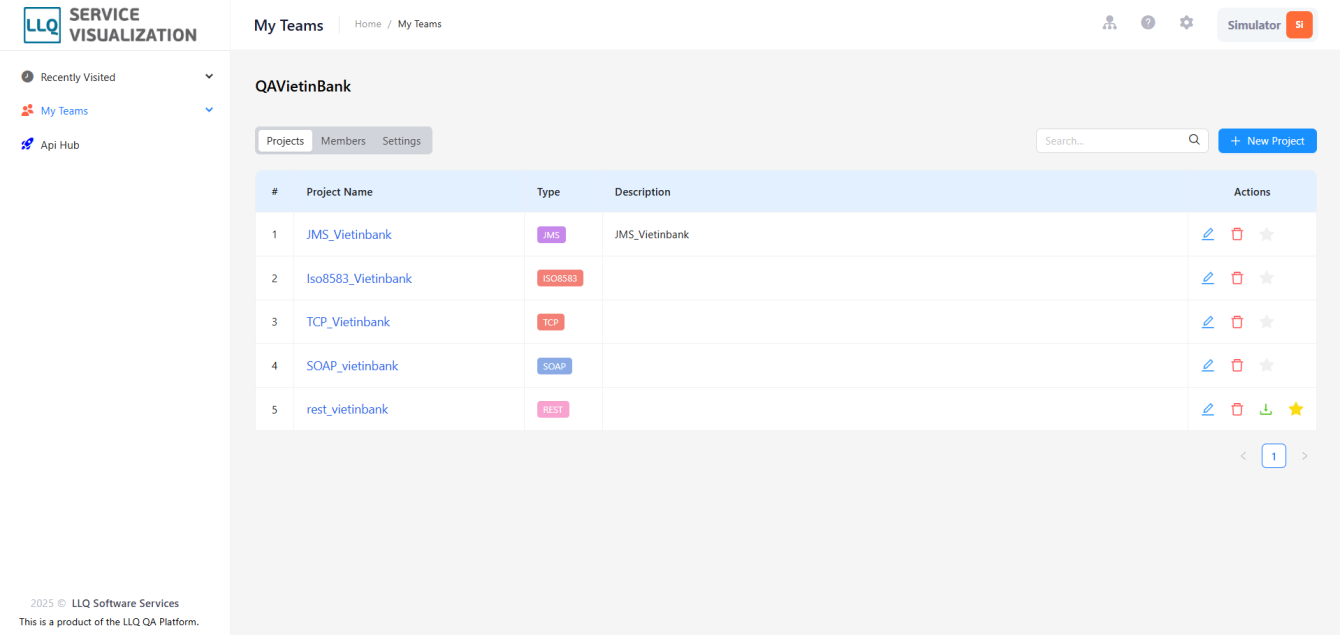Switch to the Members tab
The height and width of the screenshot is (635, 1340).
[343, 141]
